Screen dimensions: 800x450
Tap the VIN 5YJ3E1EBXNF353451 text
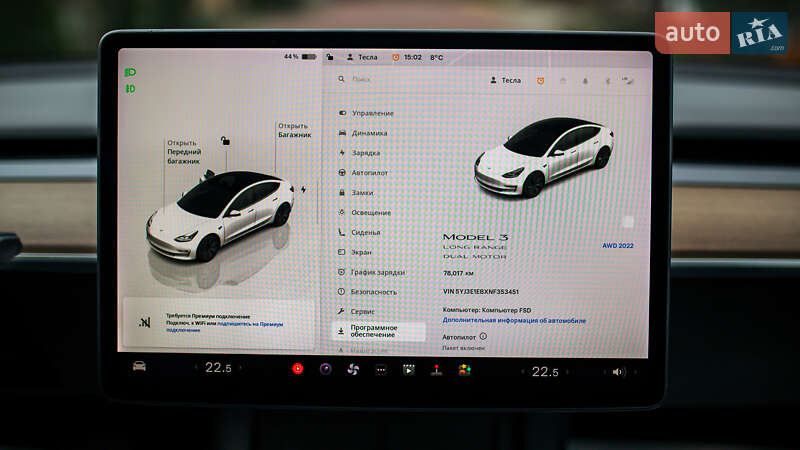click(x=481, y=292)
